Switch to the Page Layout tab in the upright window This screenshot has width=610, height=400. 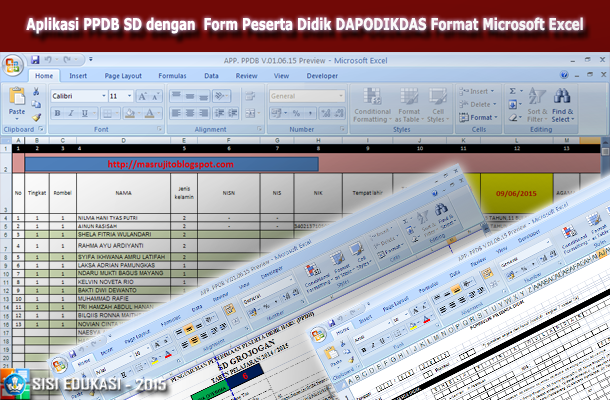point(123,76)
